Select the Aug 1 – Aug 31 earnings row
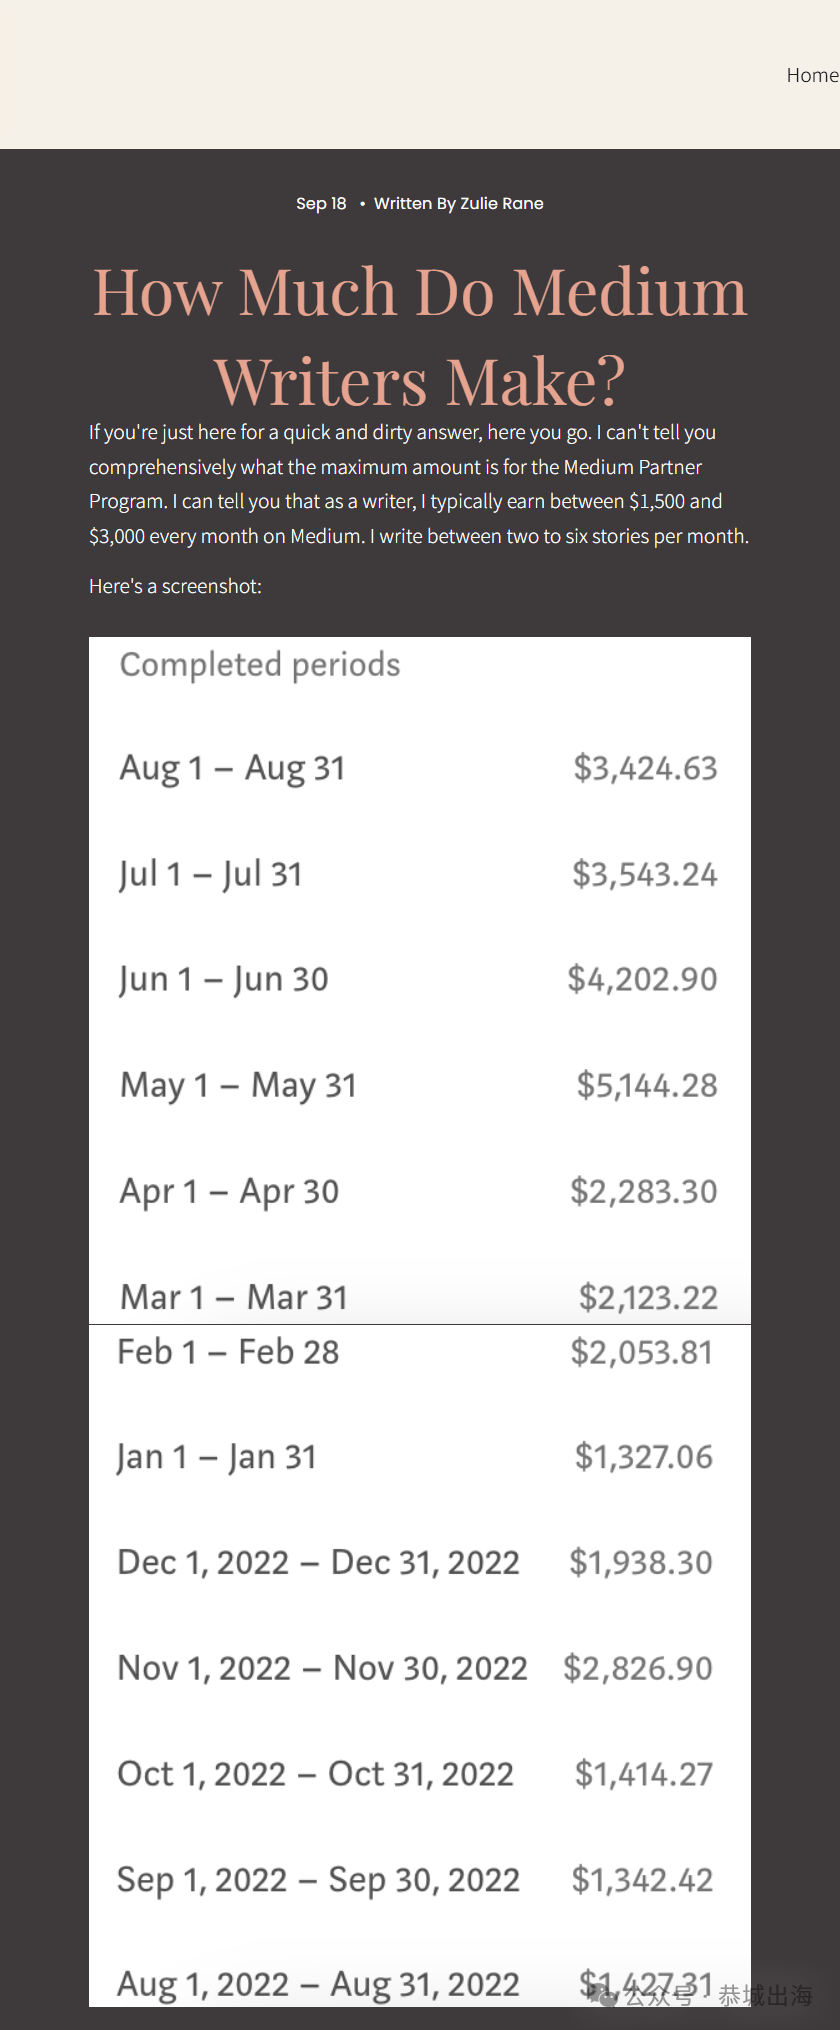The width and height of the screenshot is (840, 2030). 419,768
